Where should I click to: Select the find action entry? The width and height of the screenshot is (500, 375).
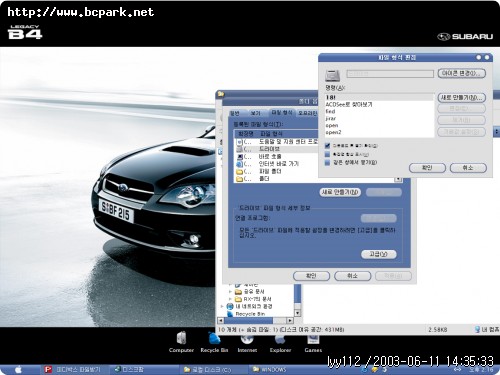click(379, 111)
